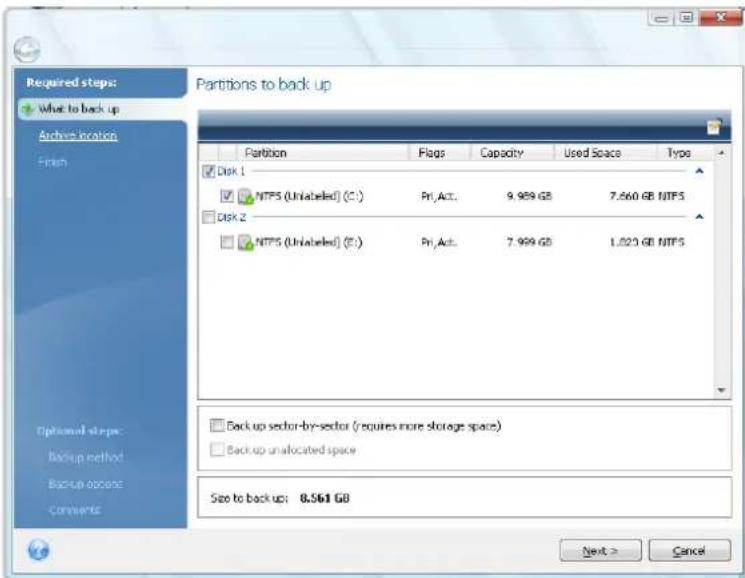
Task: Check the Disk 2 checkbox
Action: 209,217
